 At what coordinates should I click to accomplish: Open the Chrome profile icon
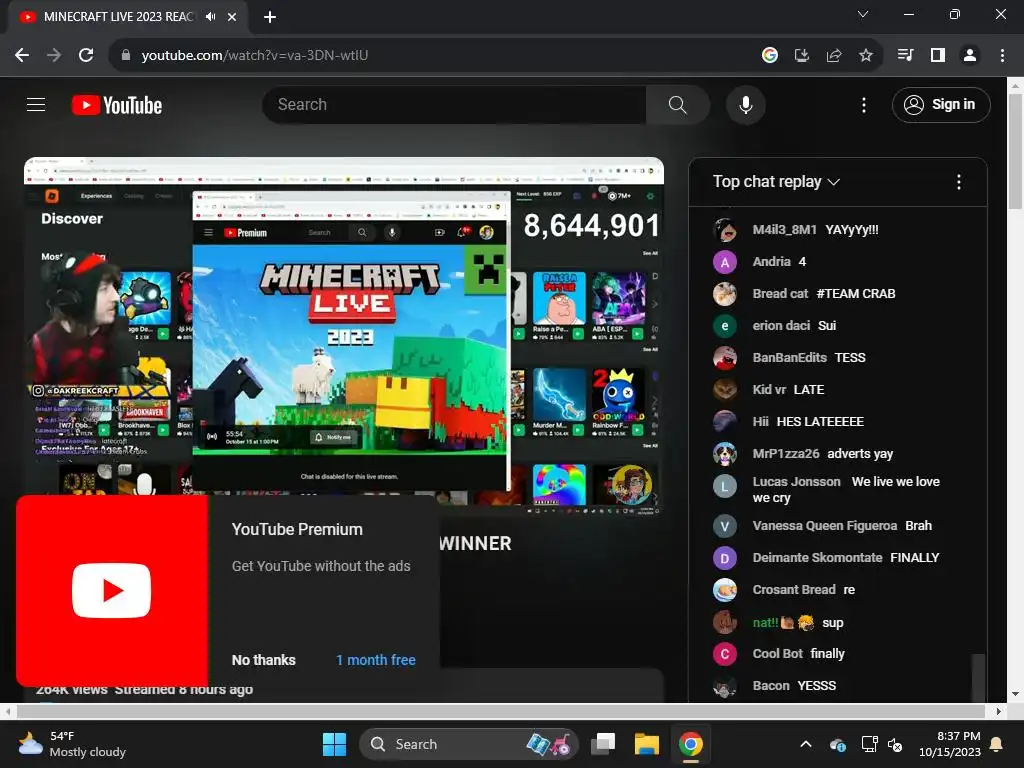pos(970,56)
